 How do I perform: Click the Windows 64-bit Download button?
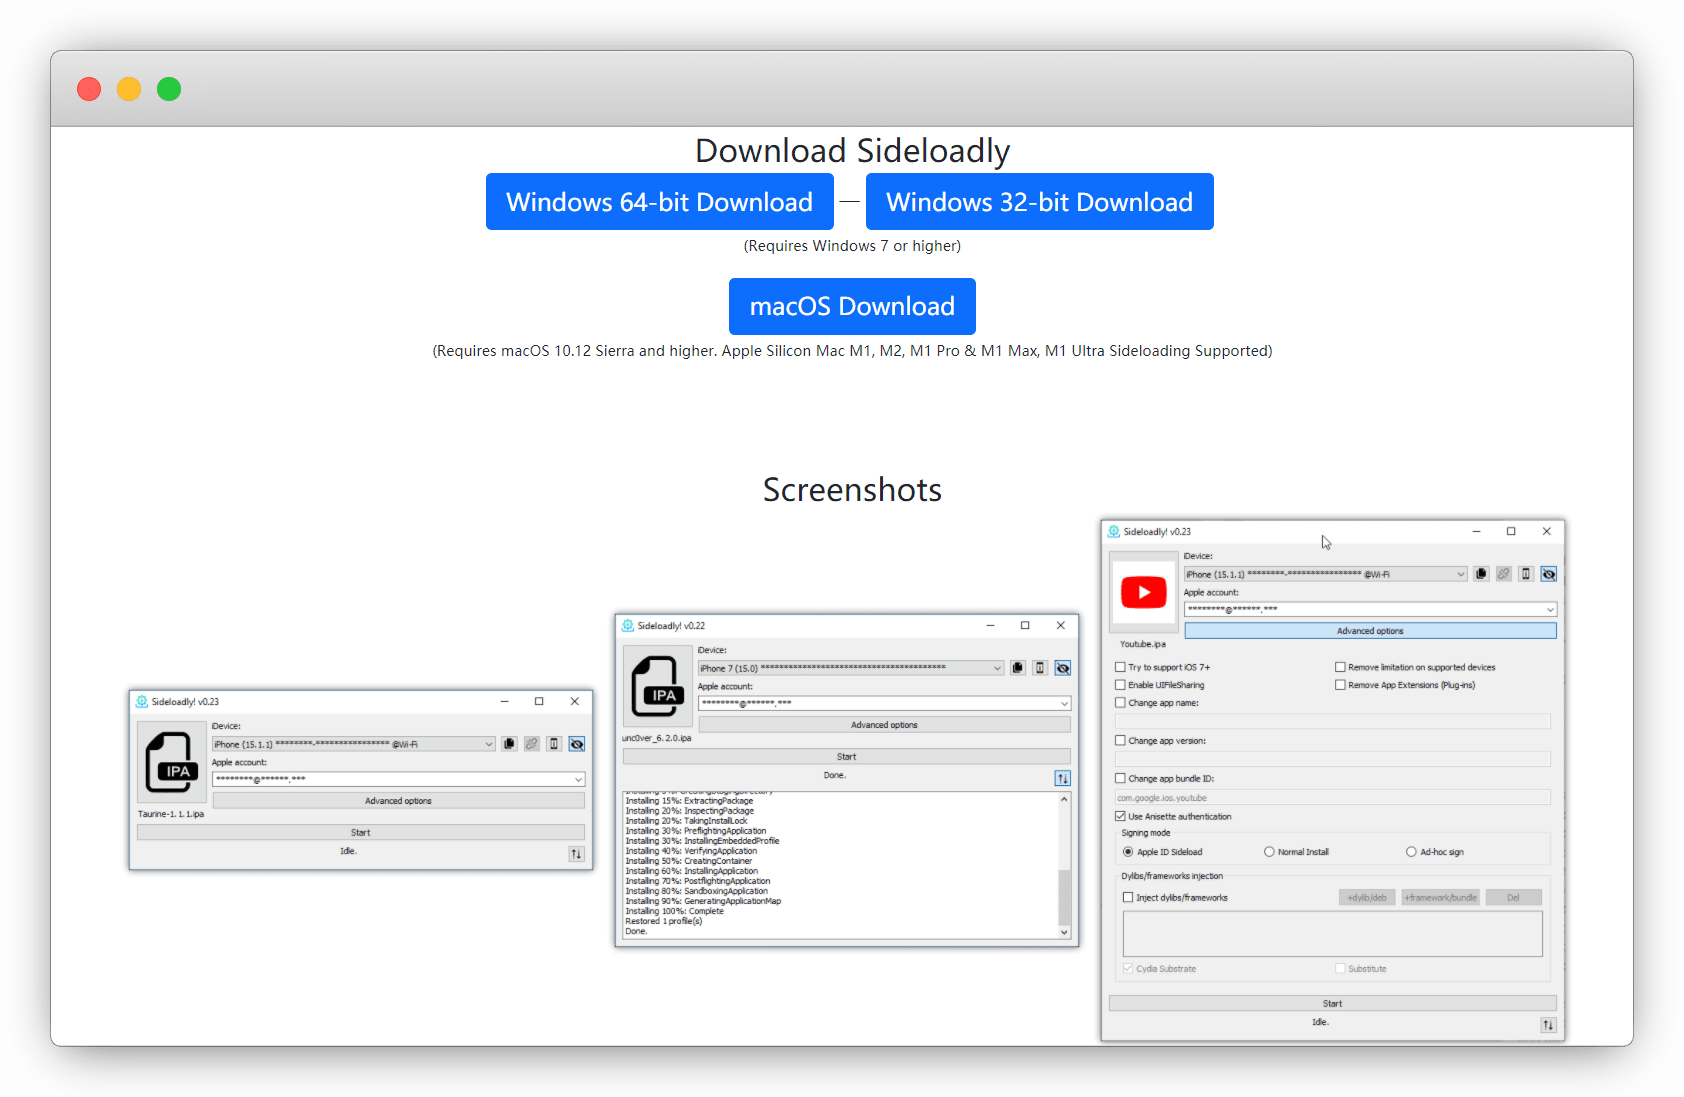[659, 202]
